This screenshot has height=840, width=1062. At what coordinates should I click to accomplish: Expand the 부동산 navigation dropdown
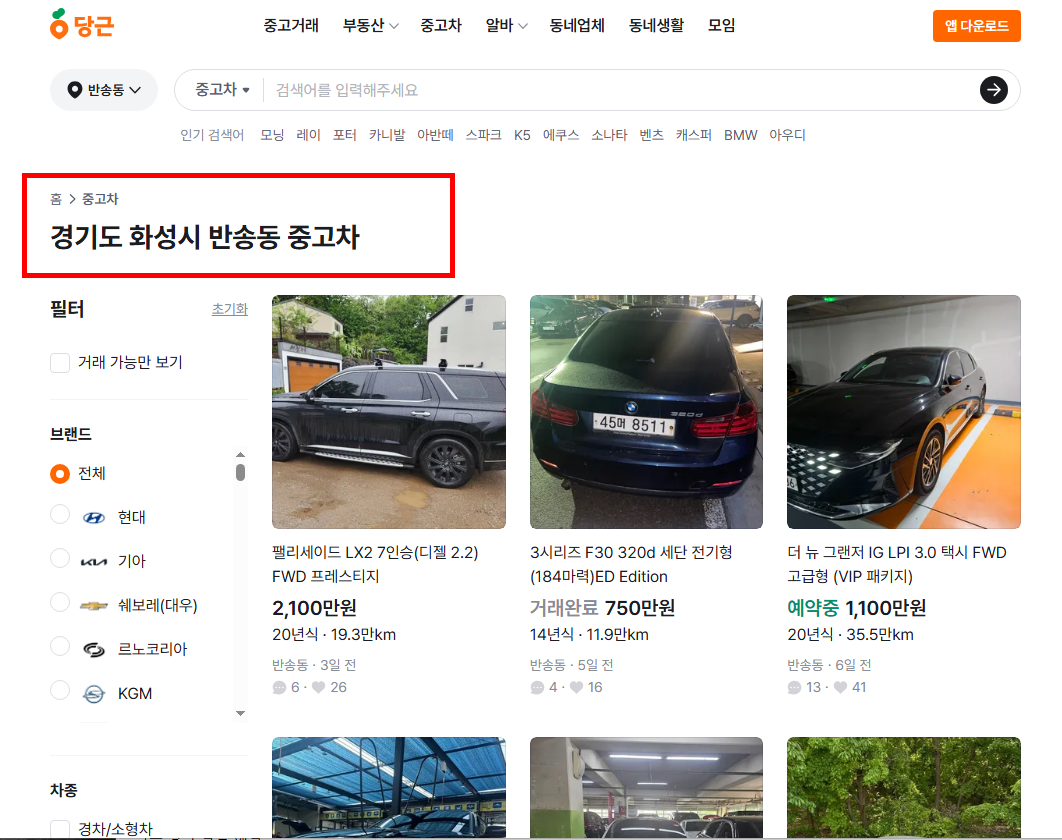click(369, 26)
